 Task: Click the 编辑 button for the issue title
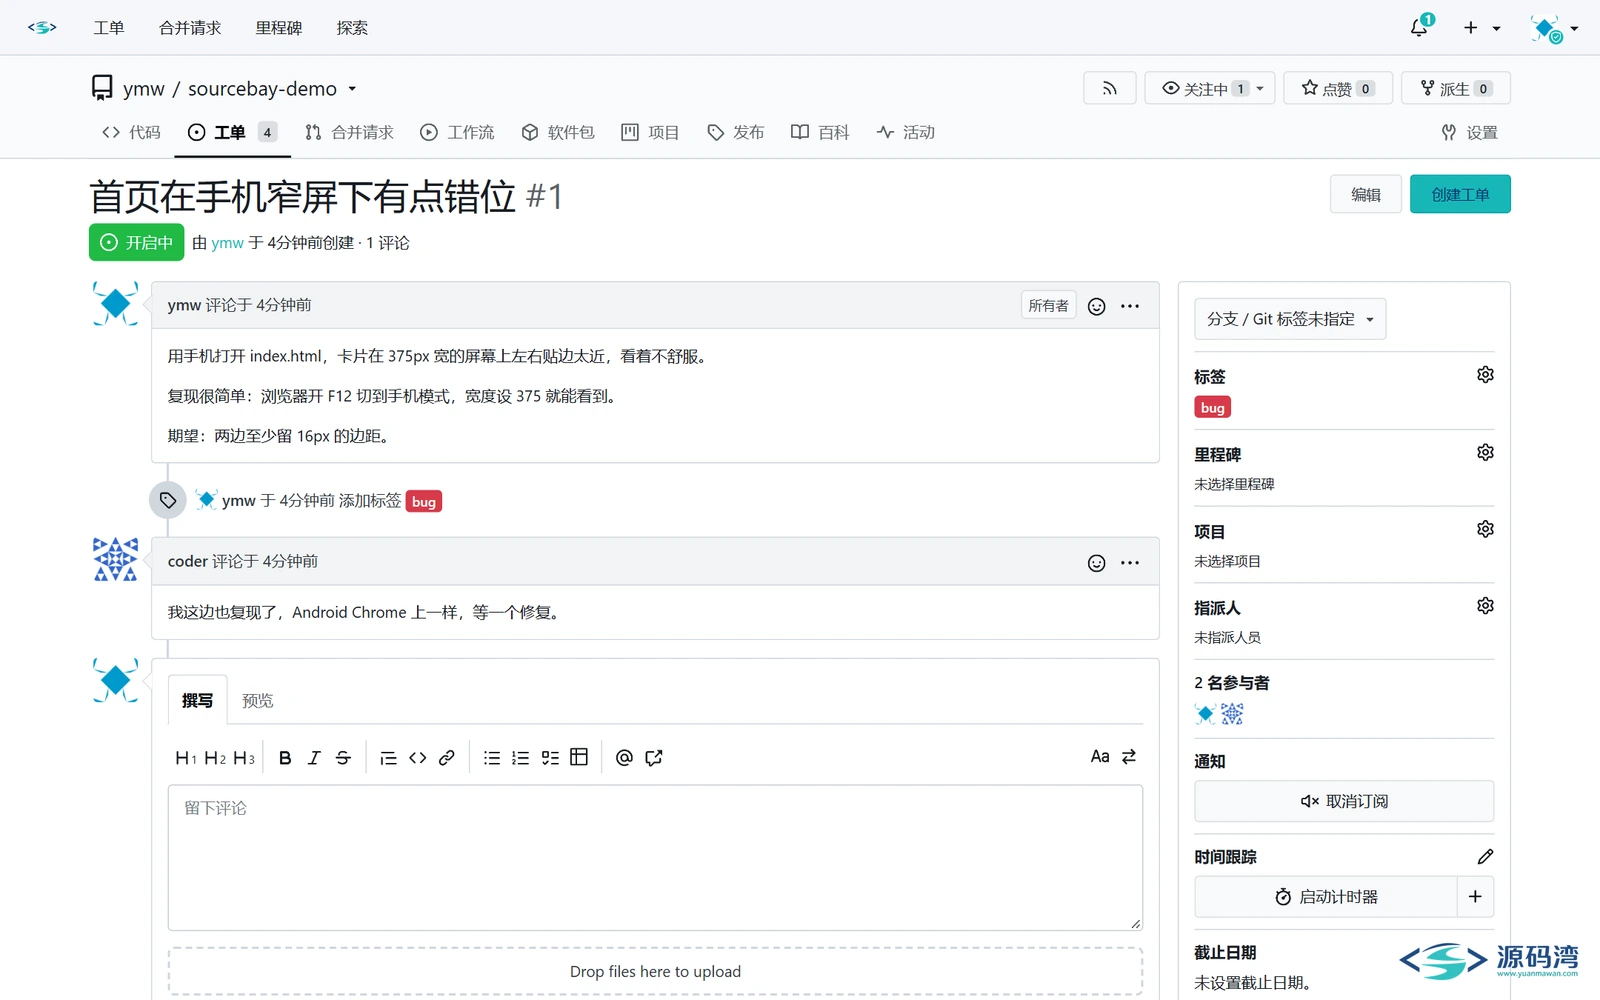tap(1366, 194)
